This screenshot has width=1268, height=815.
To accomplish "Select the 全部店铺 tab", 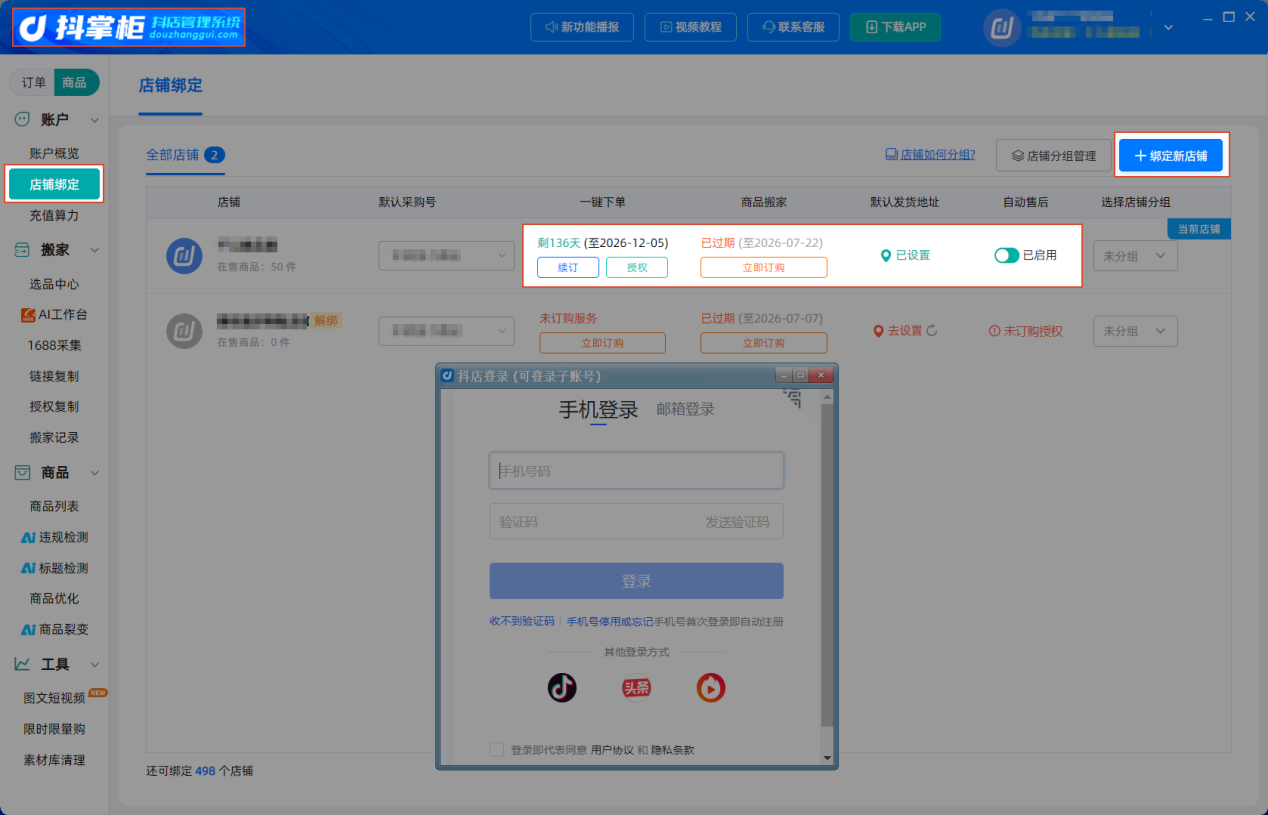I will [x=185, y=155].
